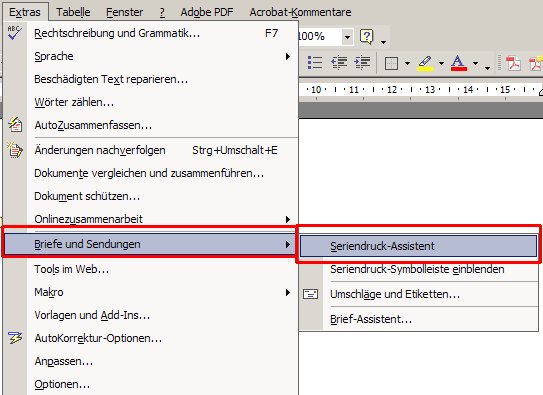Image resolution: width=543 pixels, height=395 pixels.
Task: Click the Adobe PDF convert icon
Action: click(x=513, y=63)
